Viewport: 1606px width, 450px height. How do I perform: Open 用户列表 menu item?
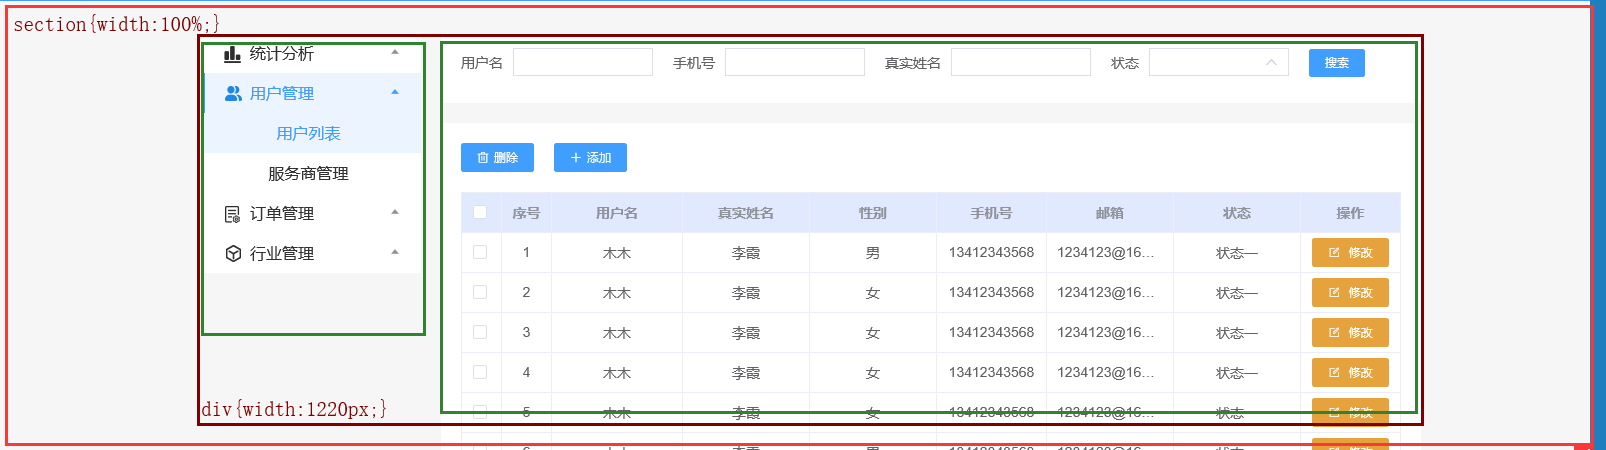pyautogui.click(x=308, y=133)
